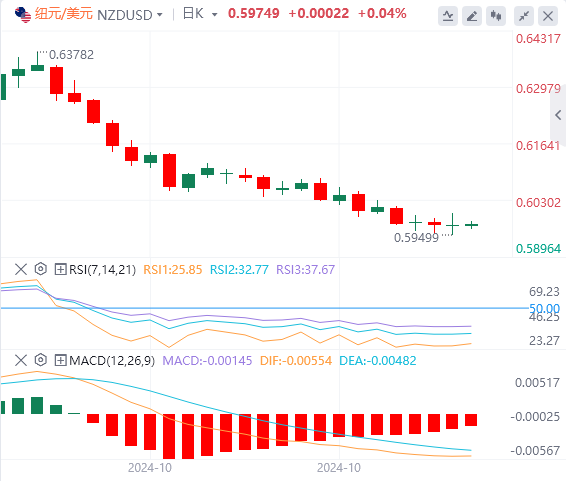Open the NZDUSD symbol dropdown

[130, 15]
